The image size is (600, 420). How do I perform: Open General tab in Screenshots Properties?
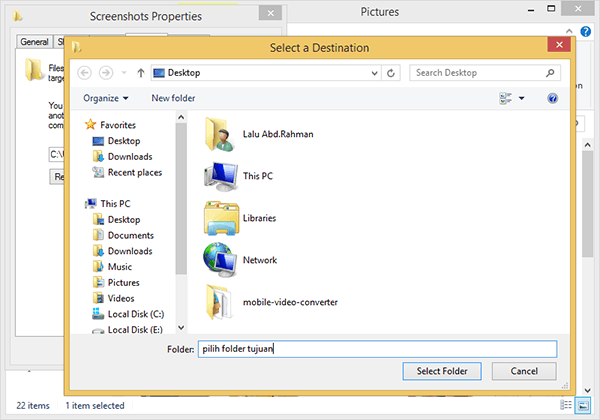[x=34, y=42]
